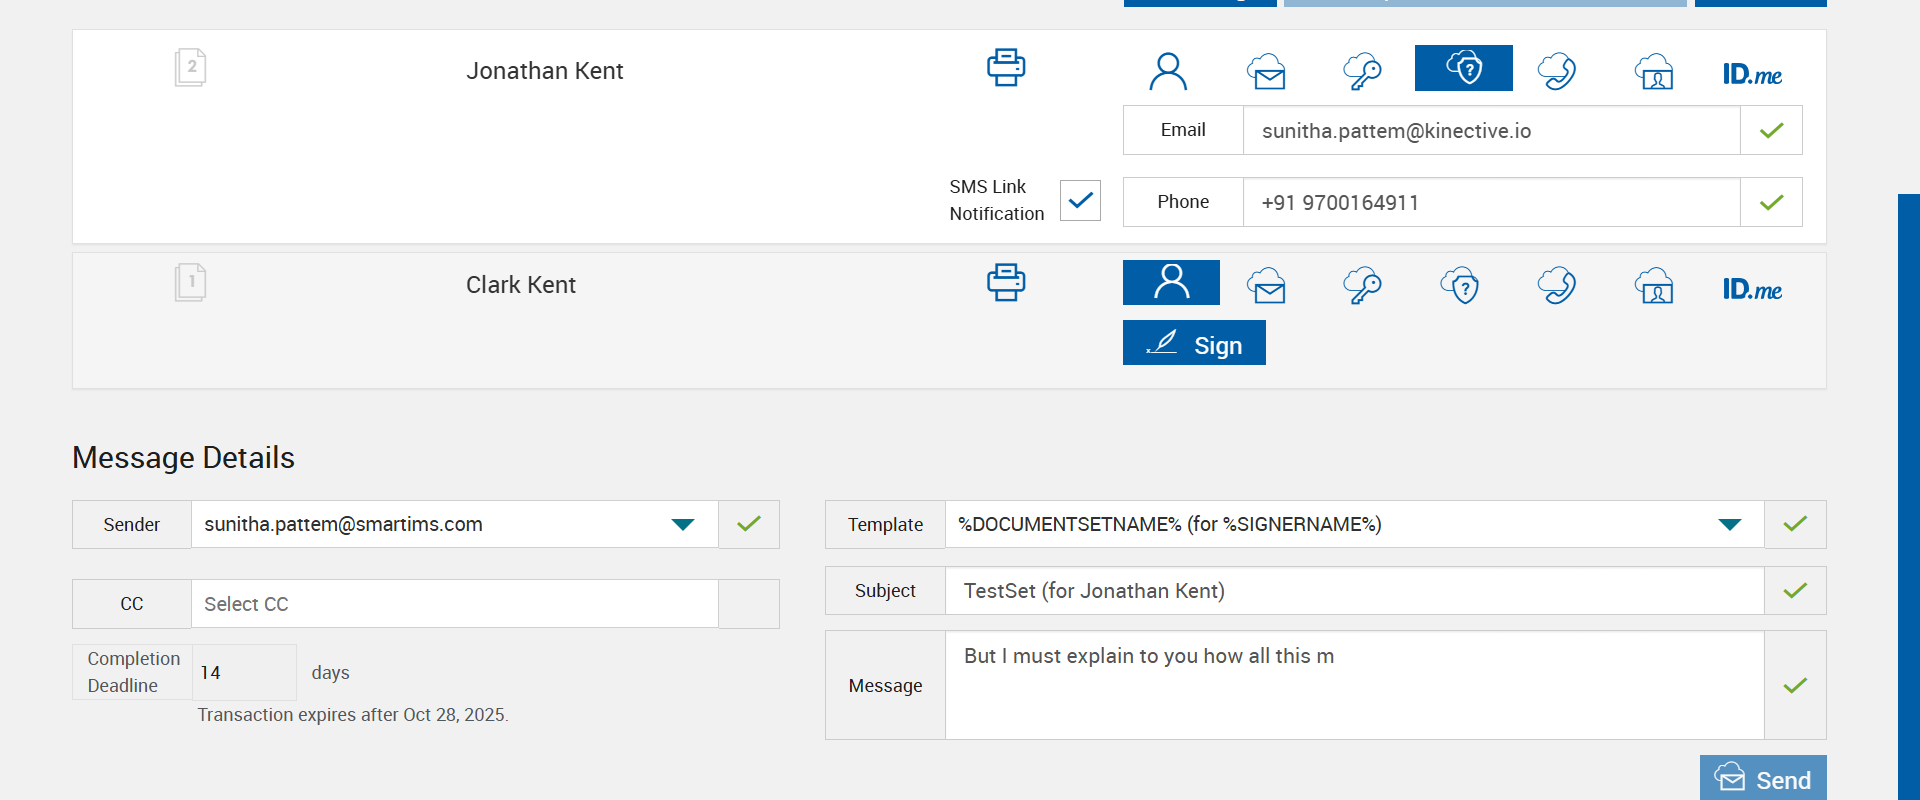Viewport: 1920px width, 800px height.
Task: Select phone authentication icon for Jonathan Kent
Action: [1557, 71]
